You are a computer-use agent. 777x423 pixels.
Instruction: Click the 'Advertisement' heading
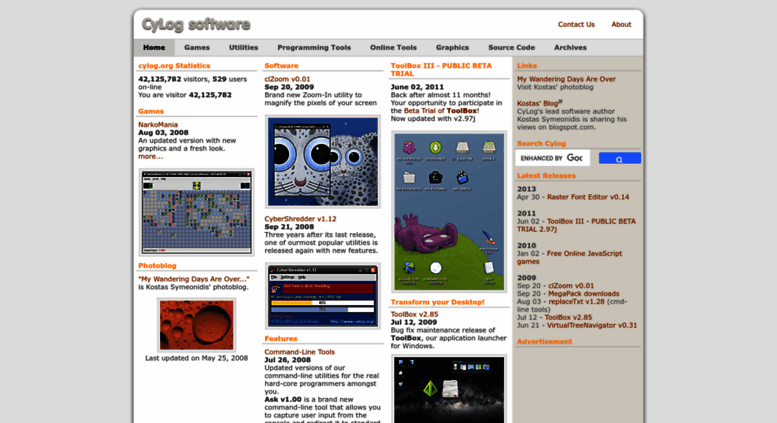545,342
